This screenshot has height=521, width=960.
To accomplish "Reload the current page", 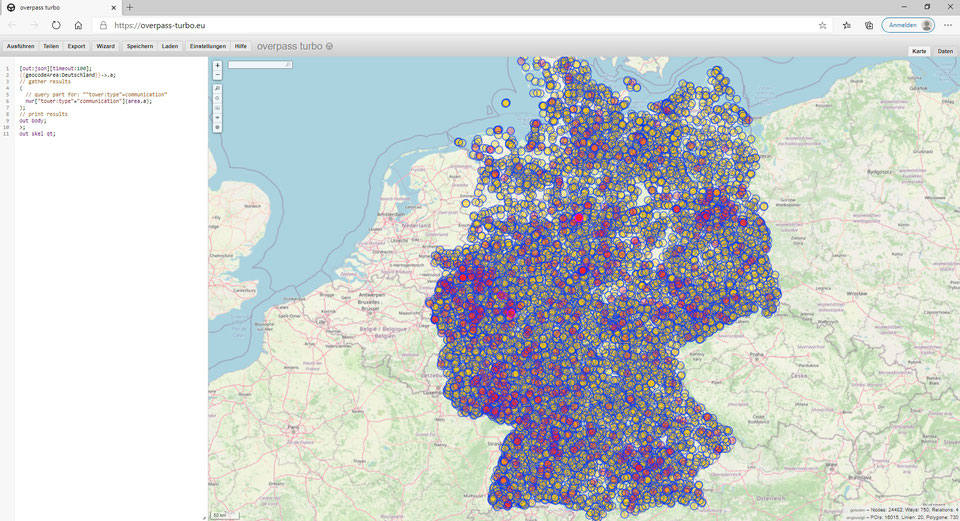I will [56, 25].
